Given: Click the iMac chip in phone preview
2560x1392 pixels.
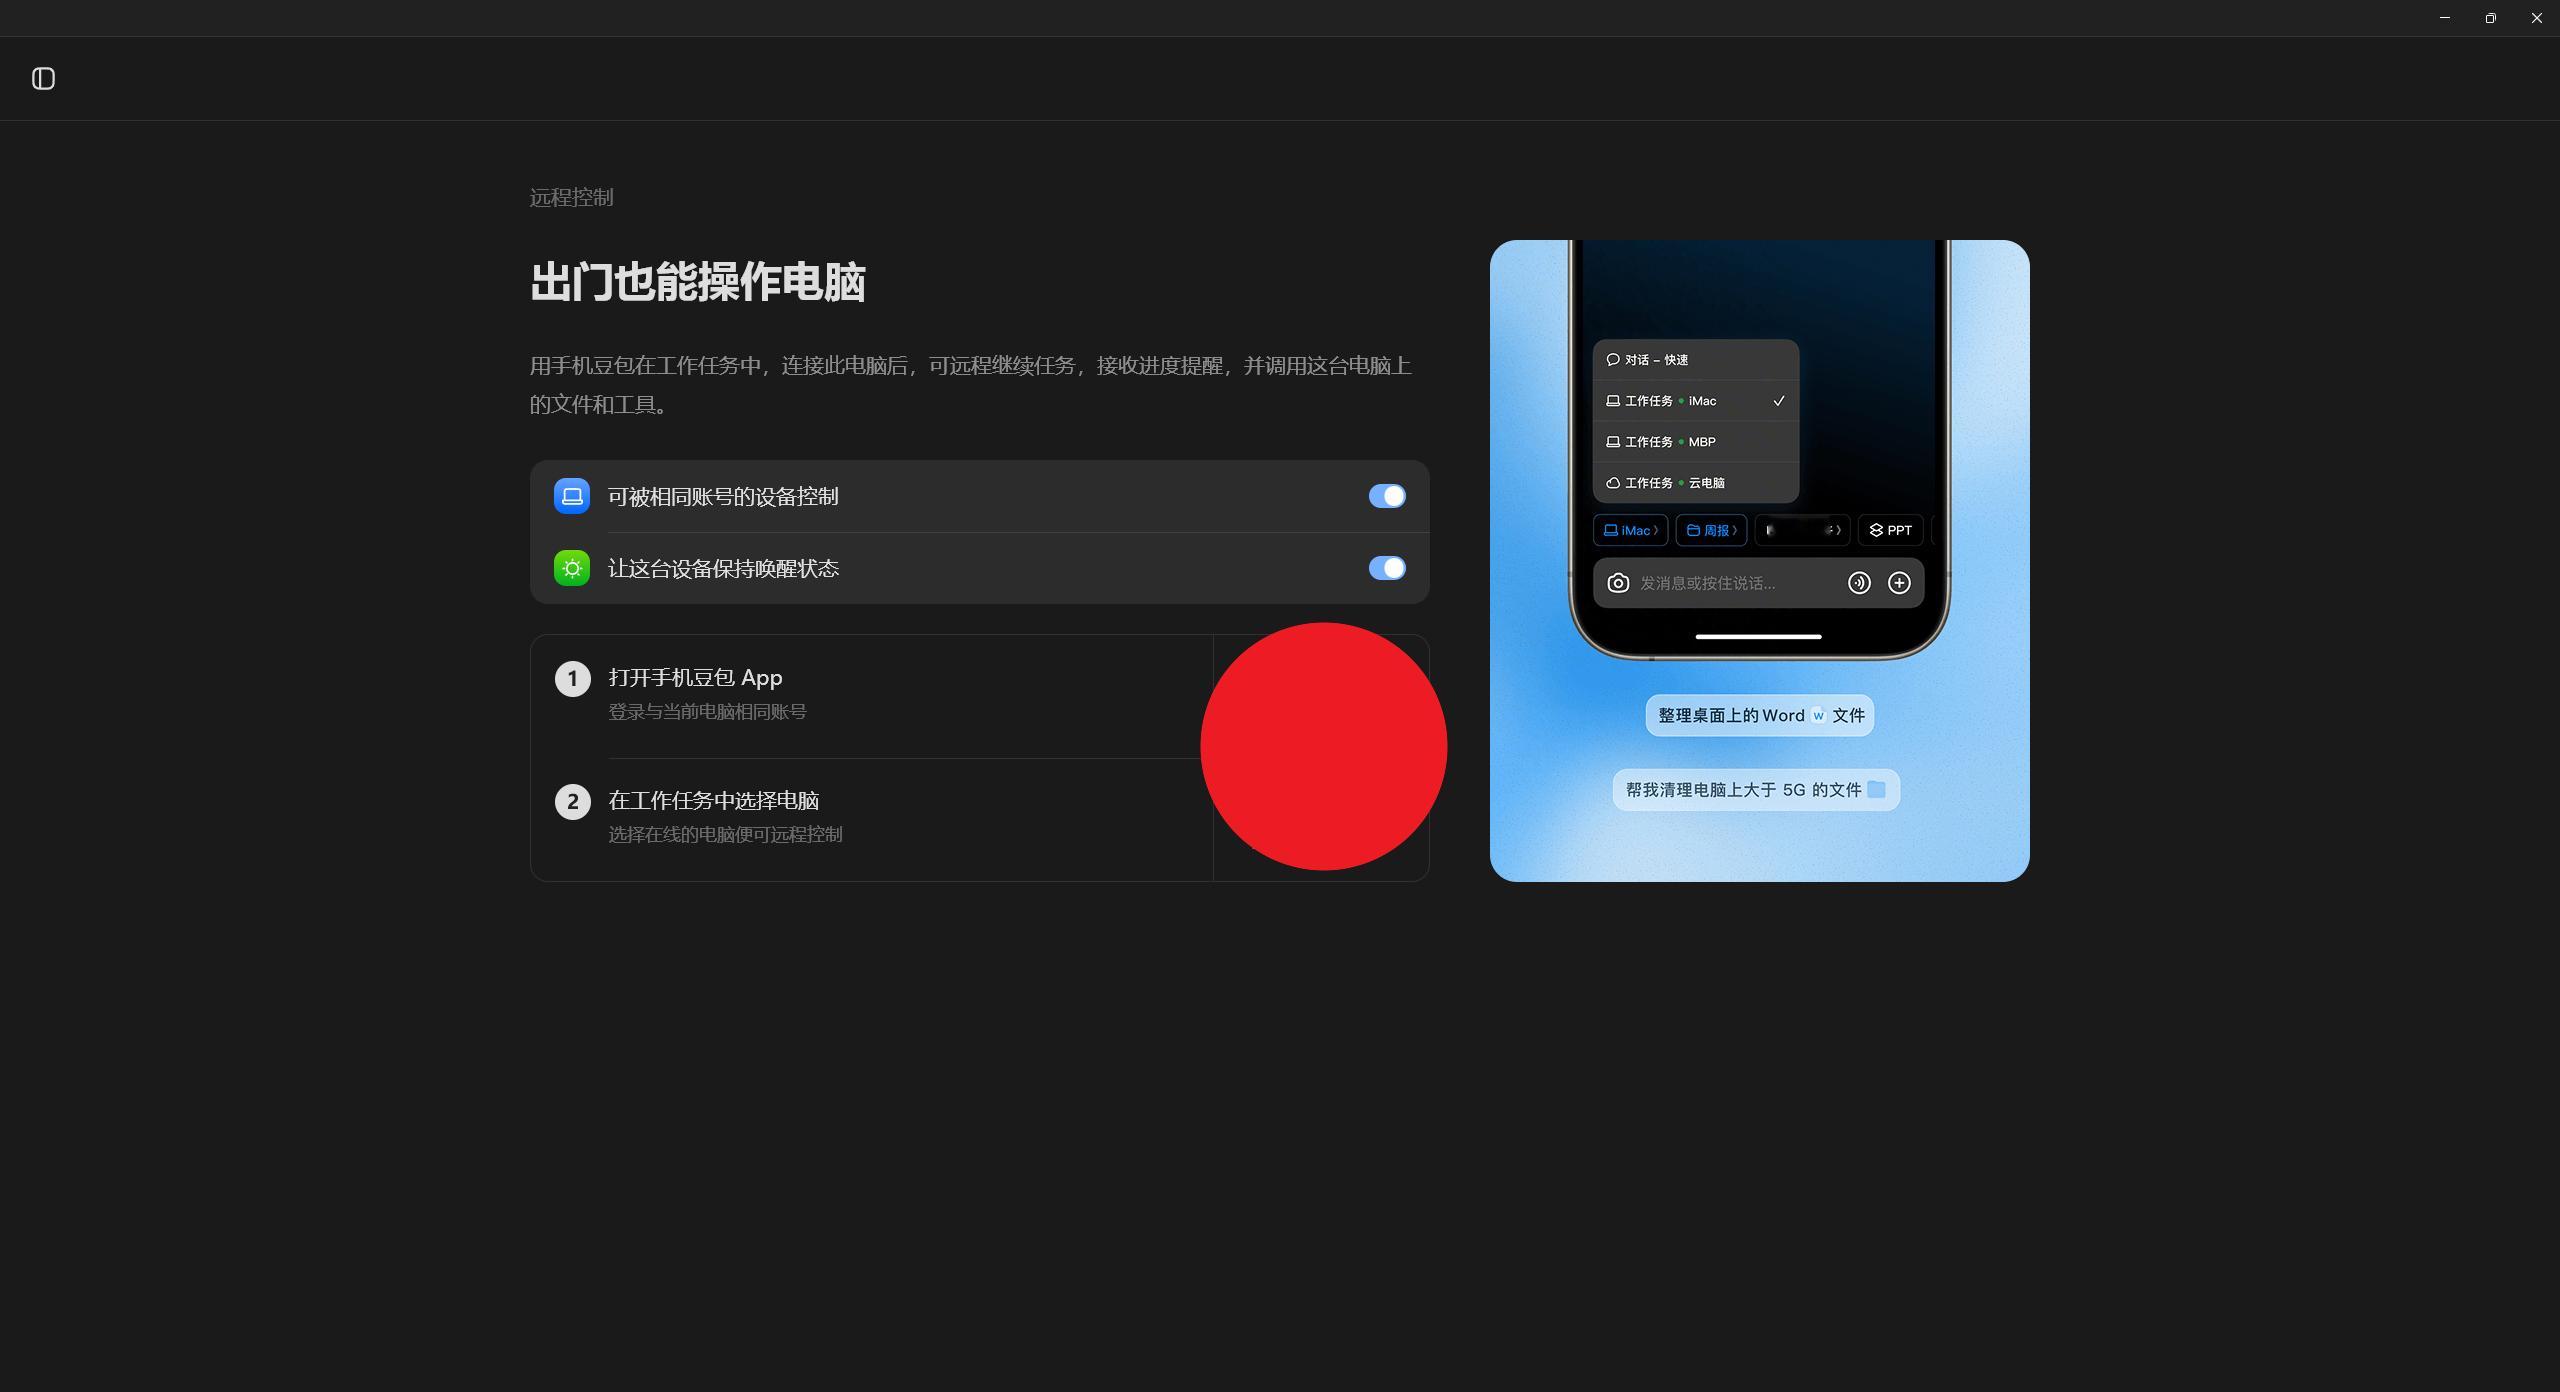Looking at the screenshot, I should click(x=1630, y=530).
